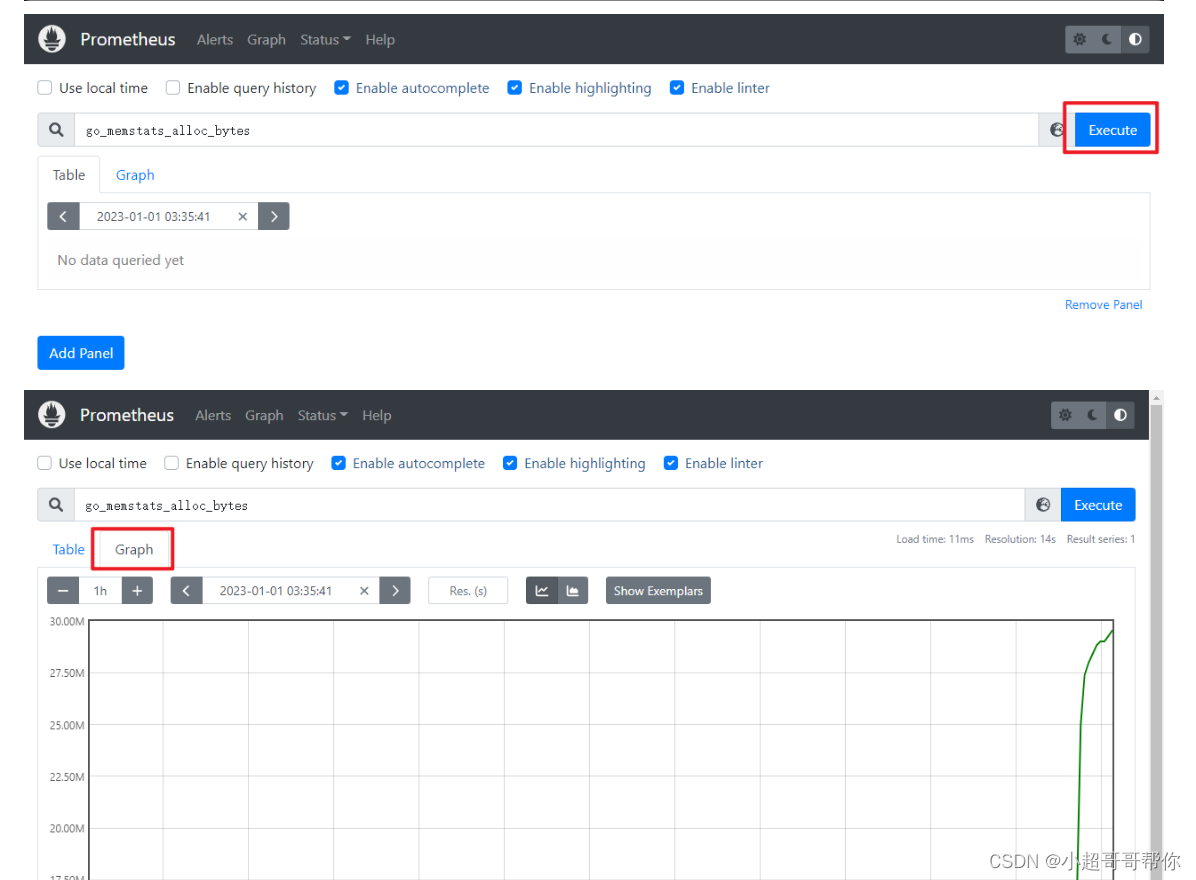This screenshot has height=880, width=1196.
Task: Toggle Use local time in bottom panel
Action: tap(44, 463)
